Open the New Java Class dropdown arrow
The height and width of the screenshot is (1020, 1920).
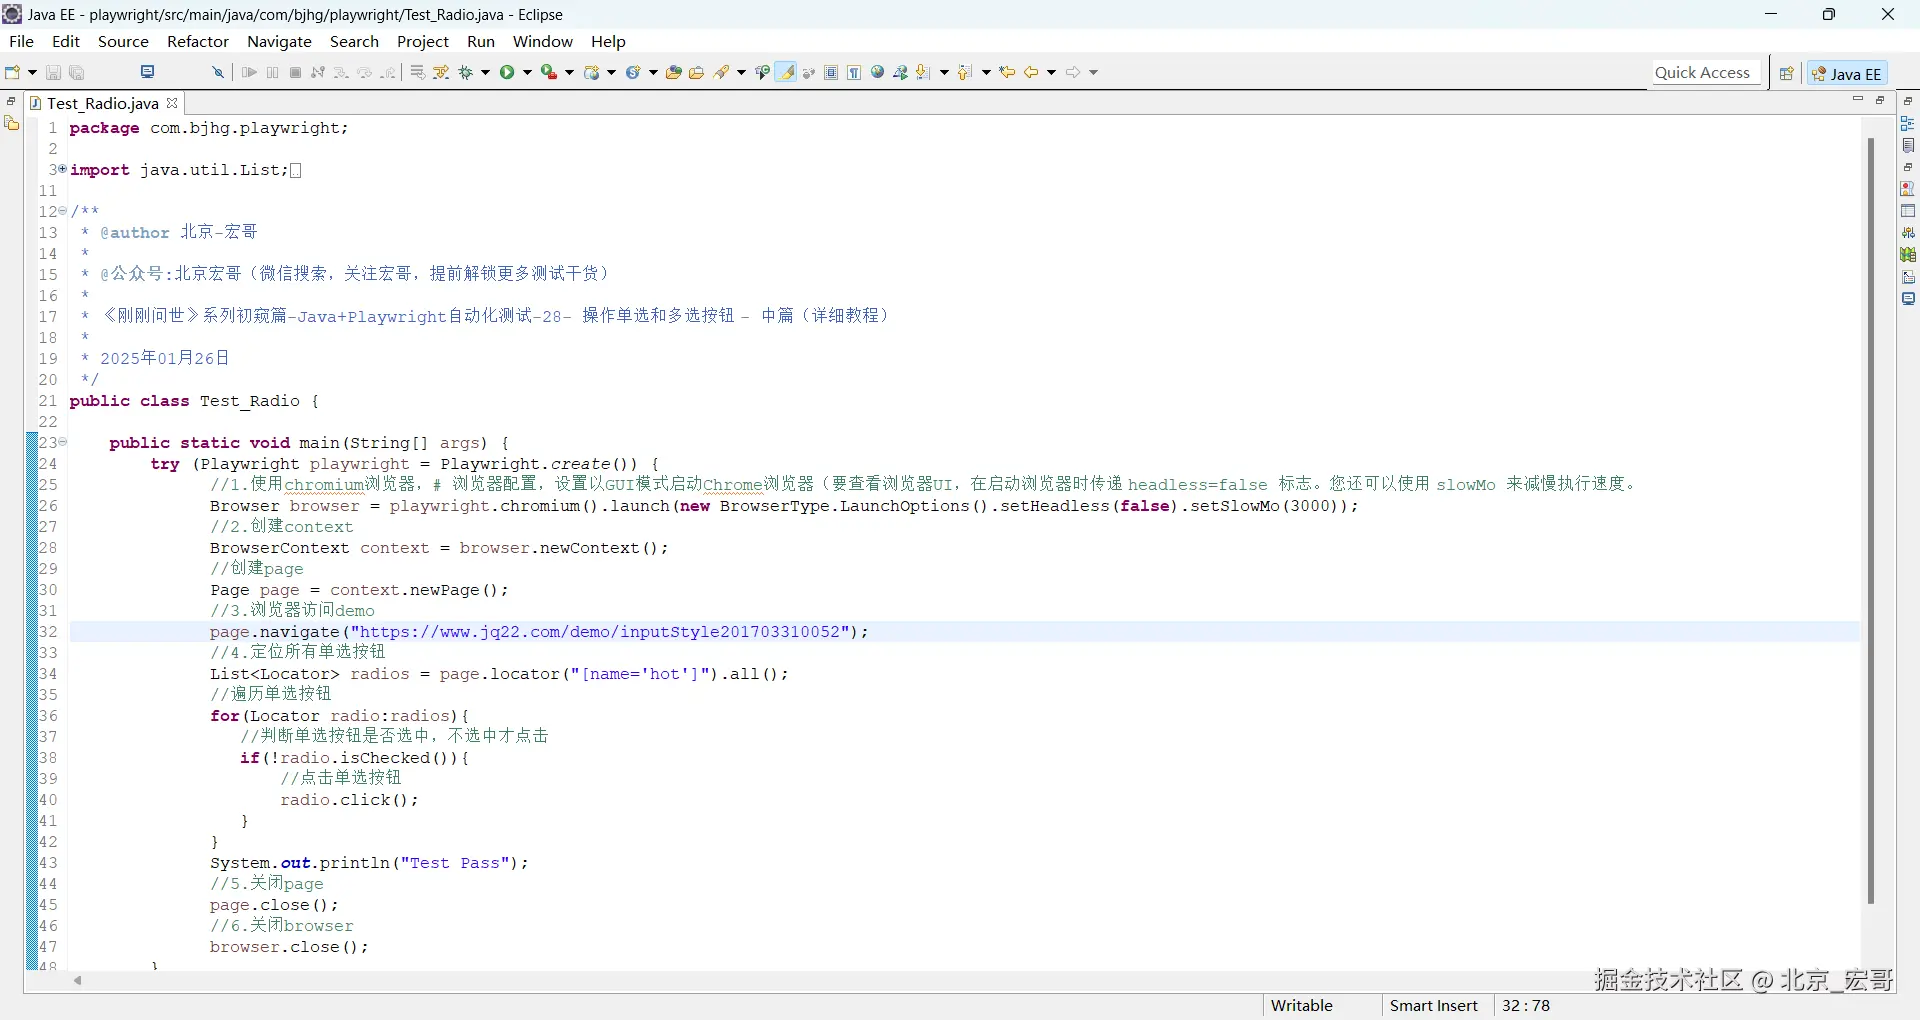653,72
